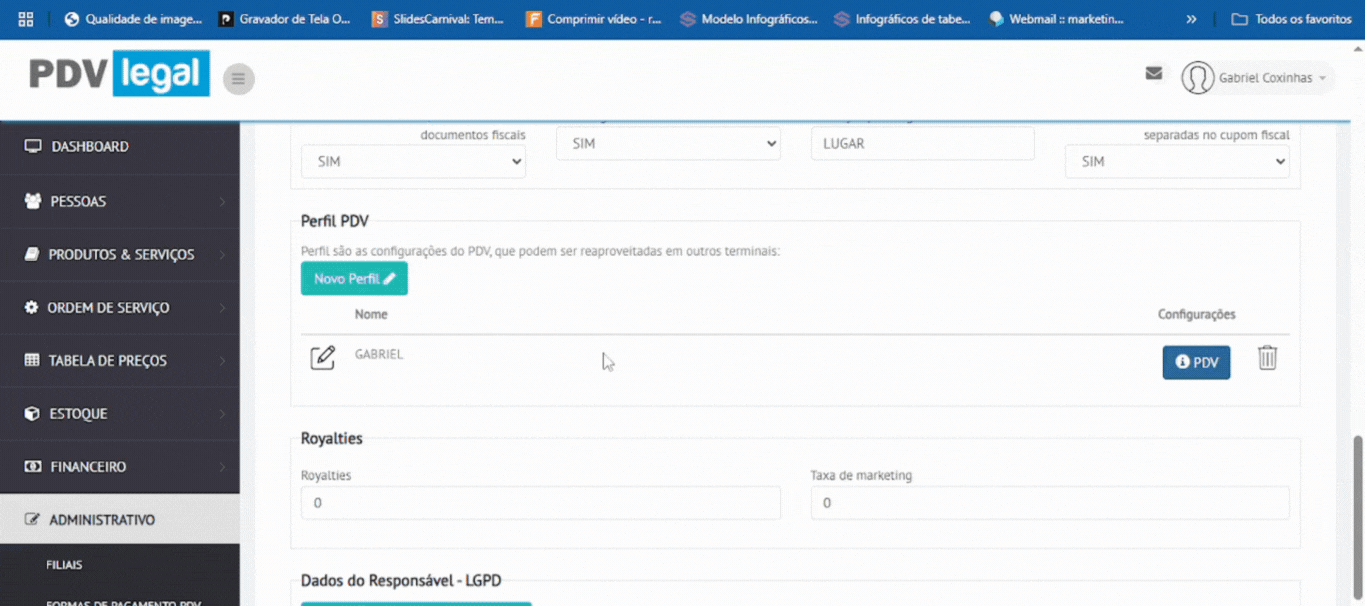
Task: Click the user avatar icon
Action: 1197,78
